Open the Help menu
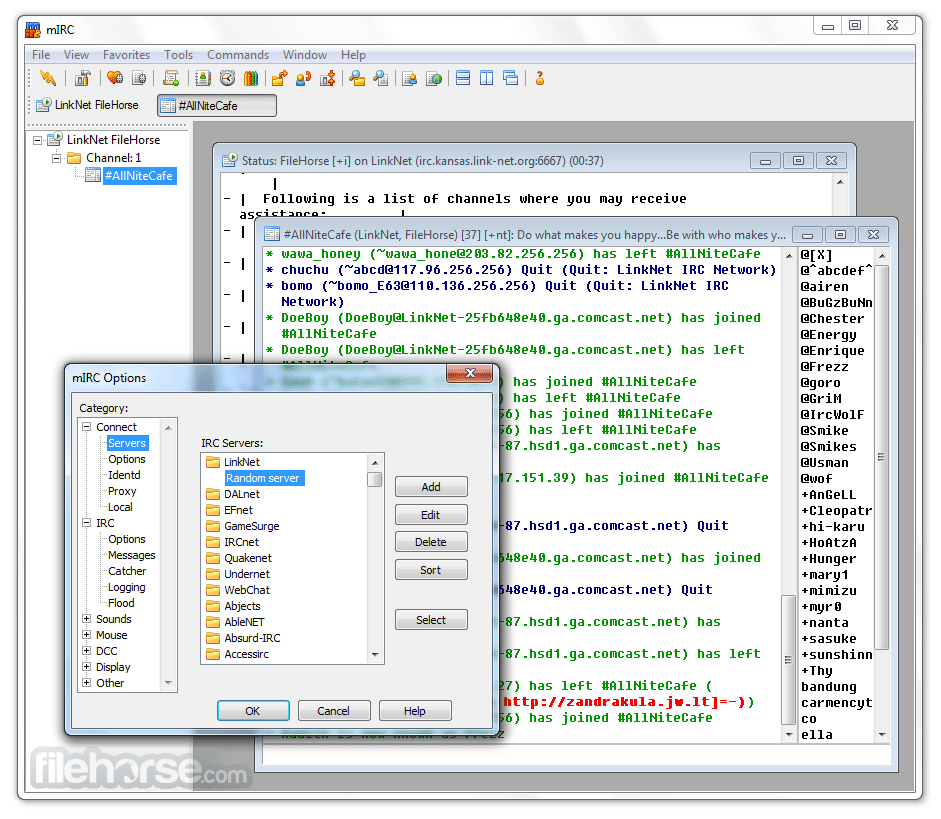 point(353,55)
